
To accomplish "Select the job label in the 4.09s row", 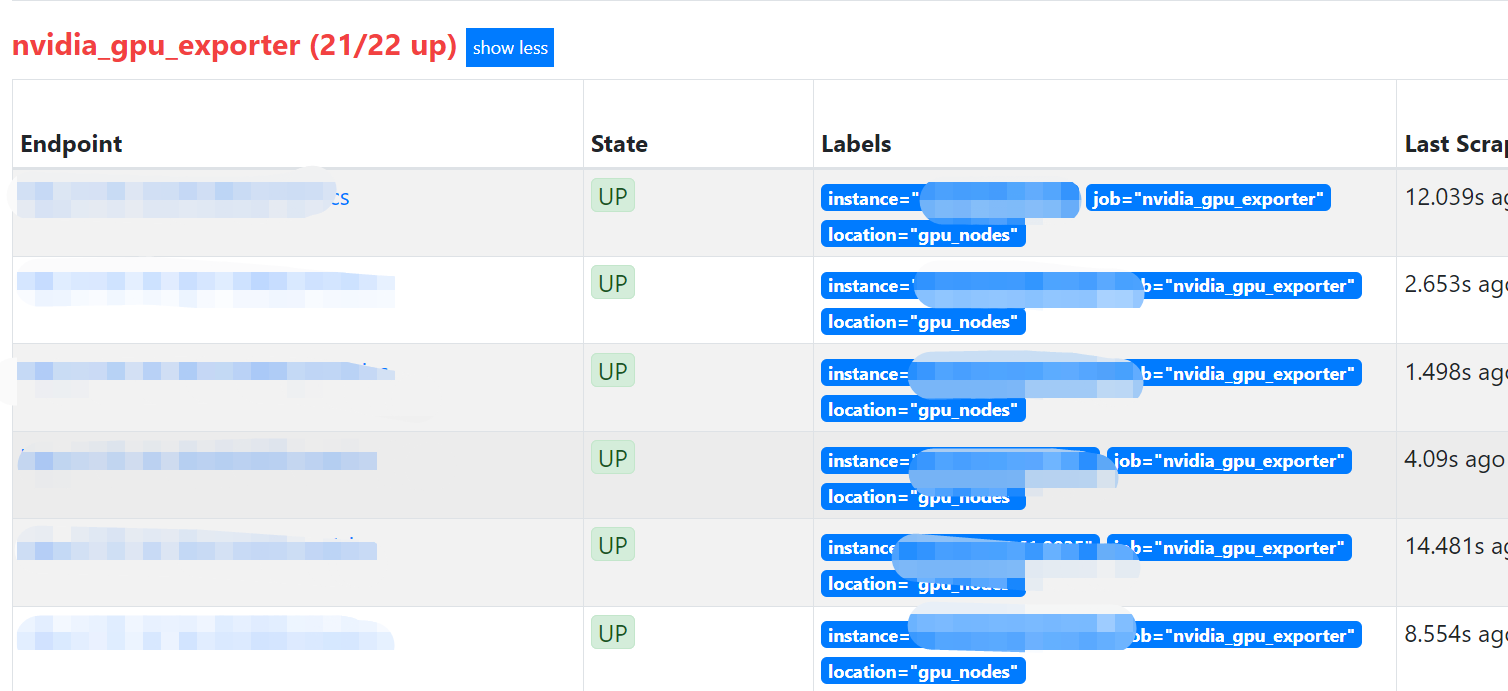I will pyautogui.click(x=1229, y=461).
